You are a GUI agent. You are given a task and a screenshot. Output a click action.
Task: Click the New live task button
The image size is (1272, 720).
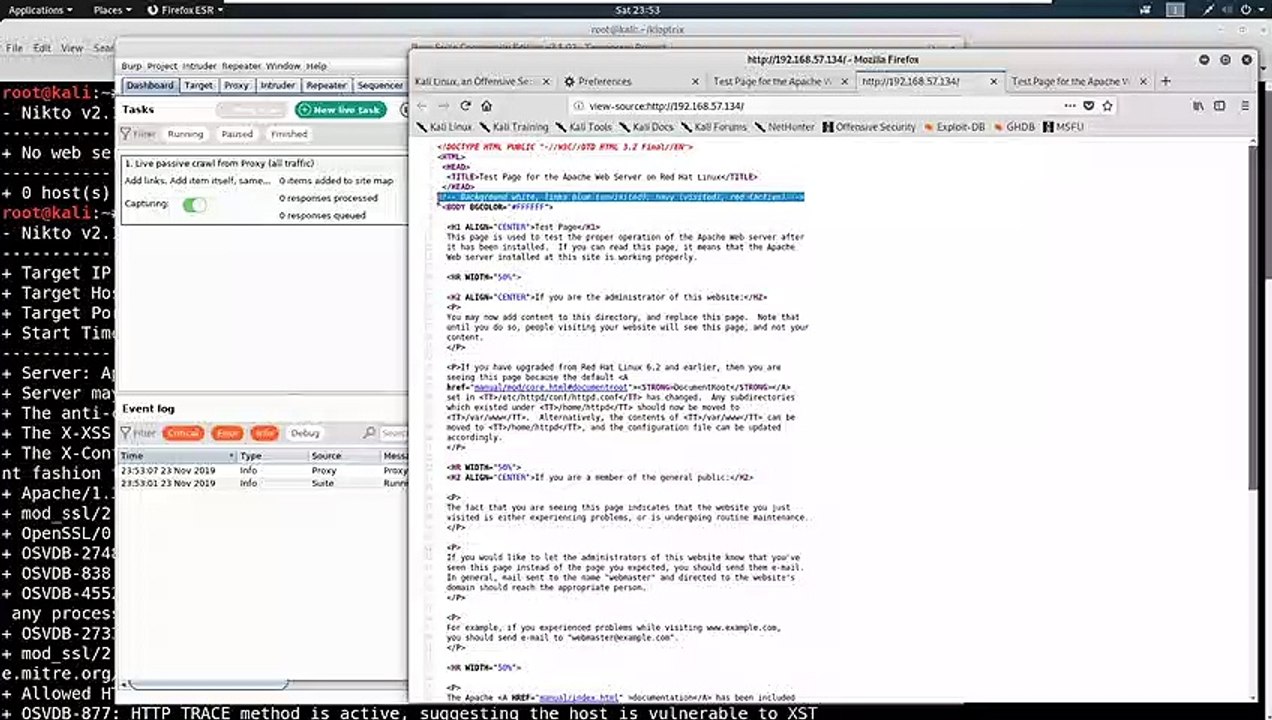click(x=340, y=110)
